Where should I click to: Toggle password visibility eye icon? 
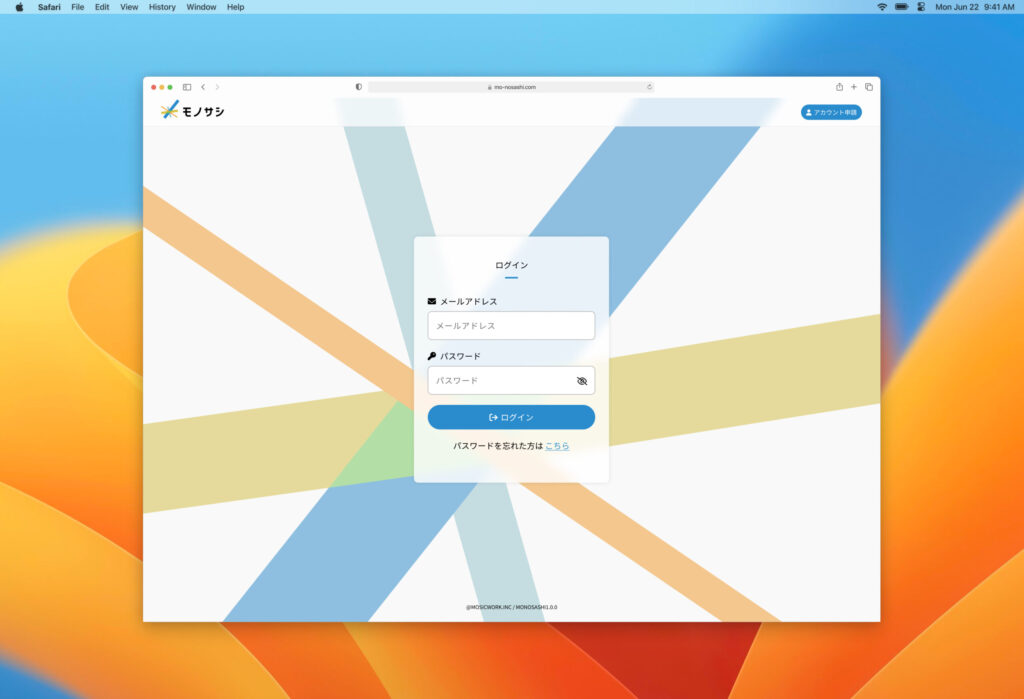(582, 381)
